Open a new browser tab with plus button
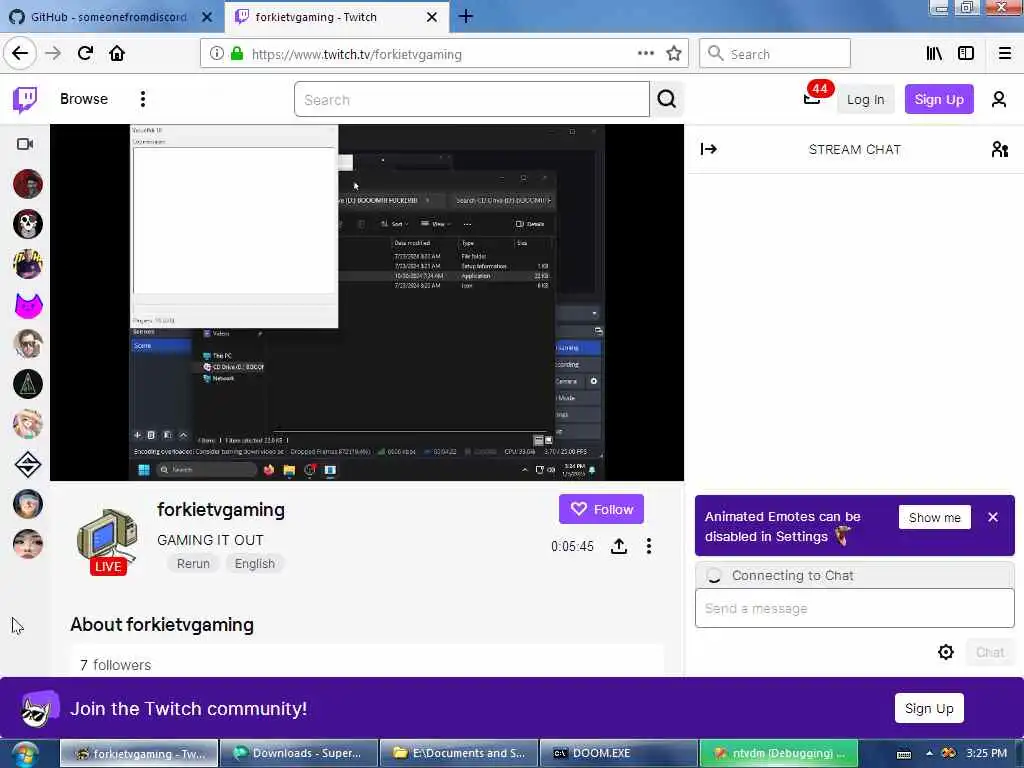 tap(466, 16)
